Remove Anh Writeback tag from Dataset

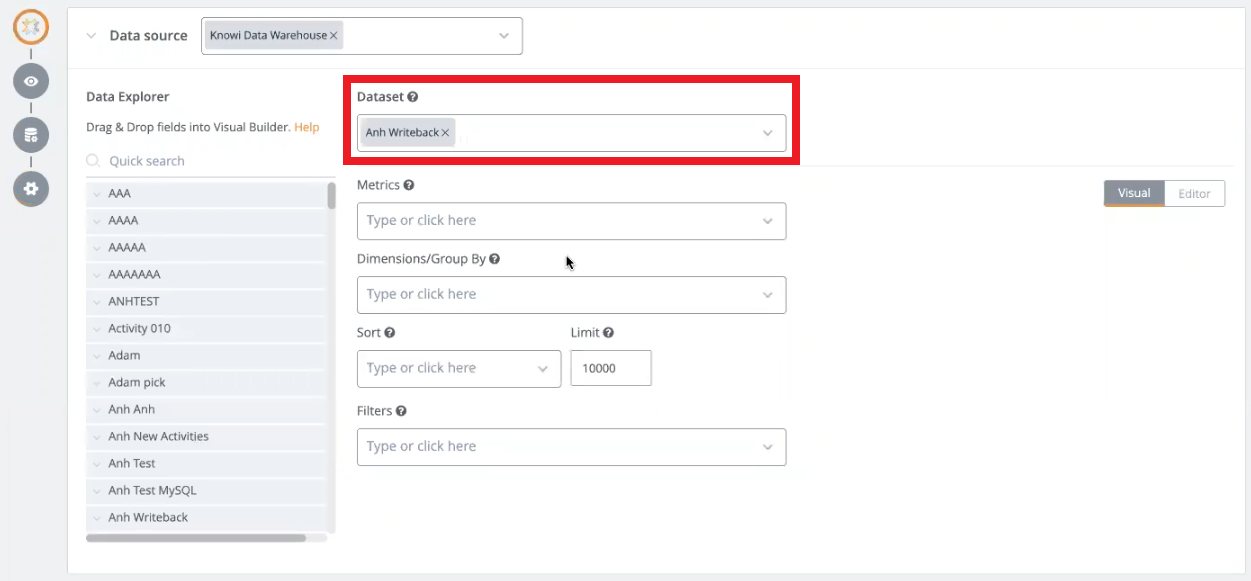coord(446,133)
